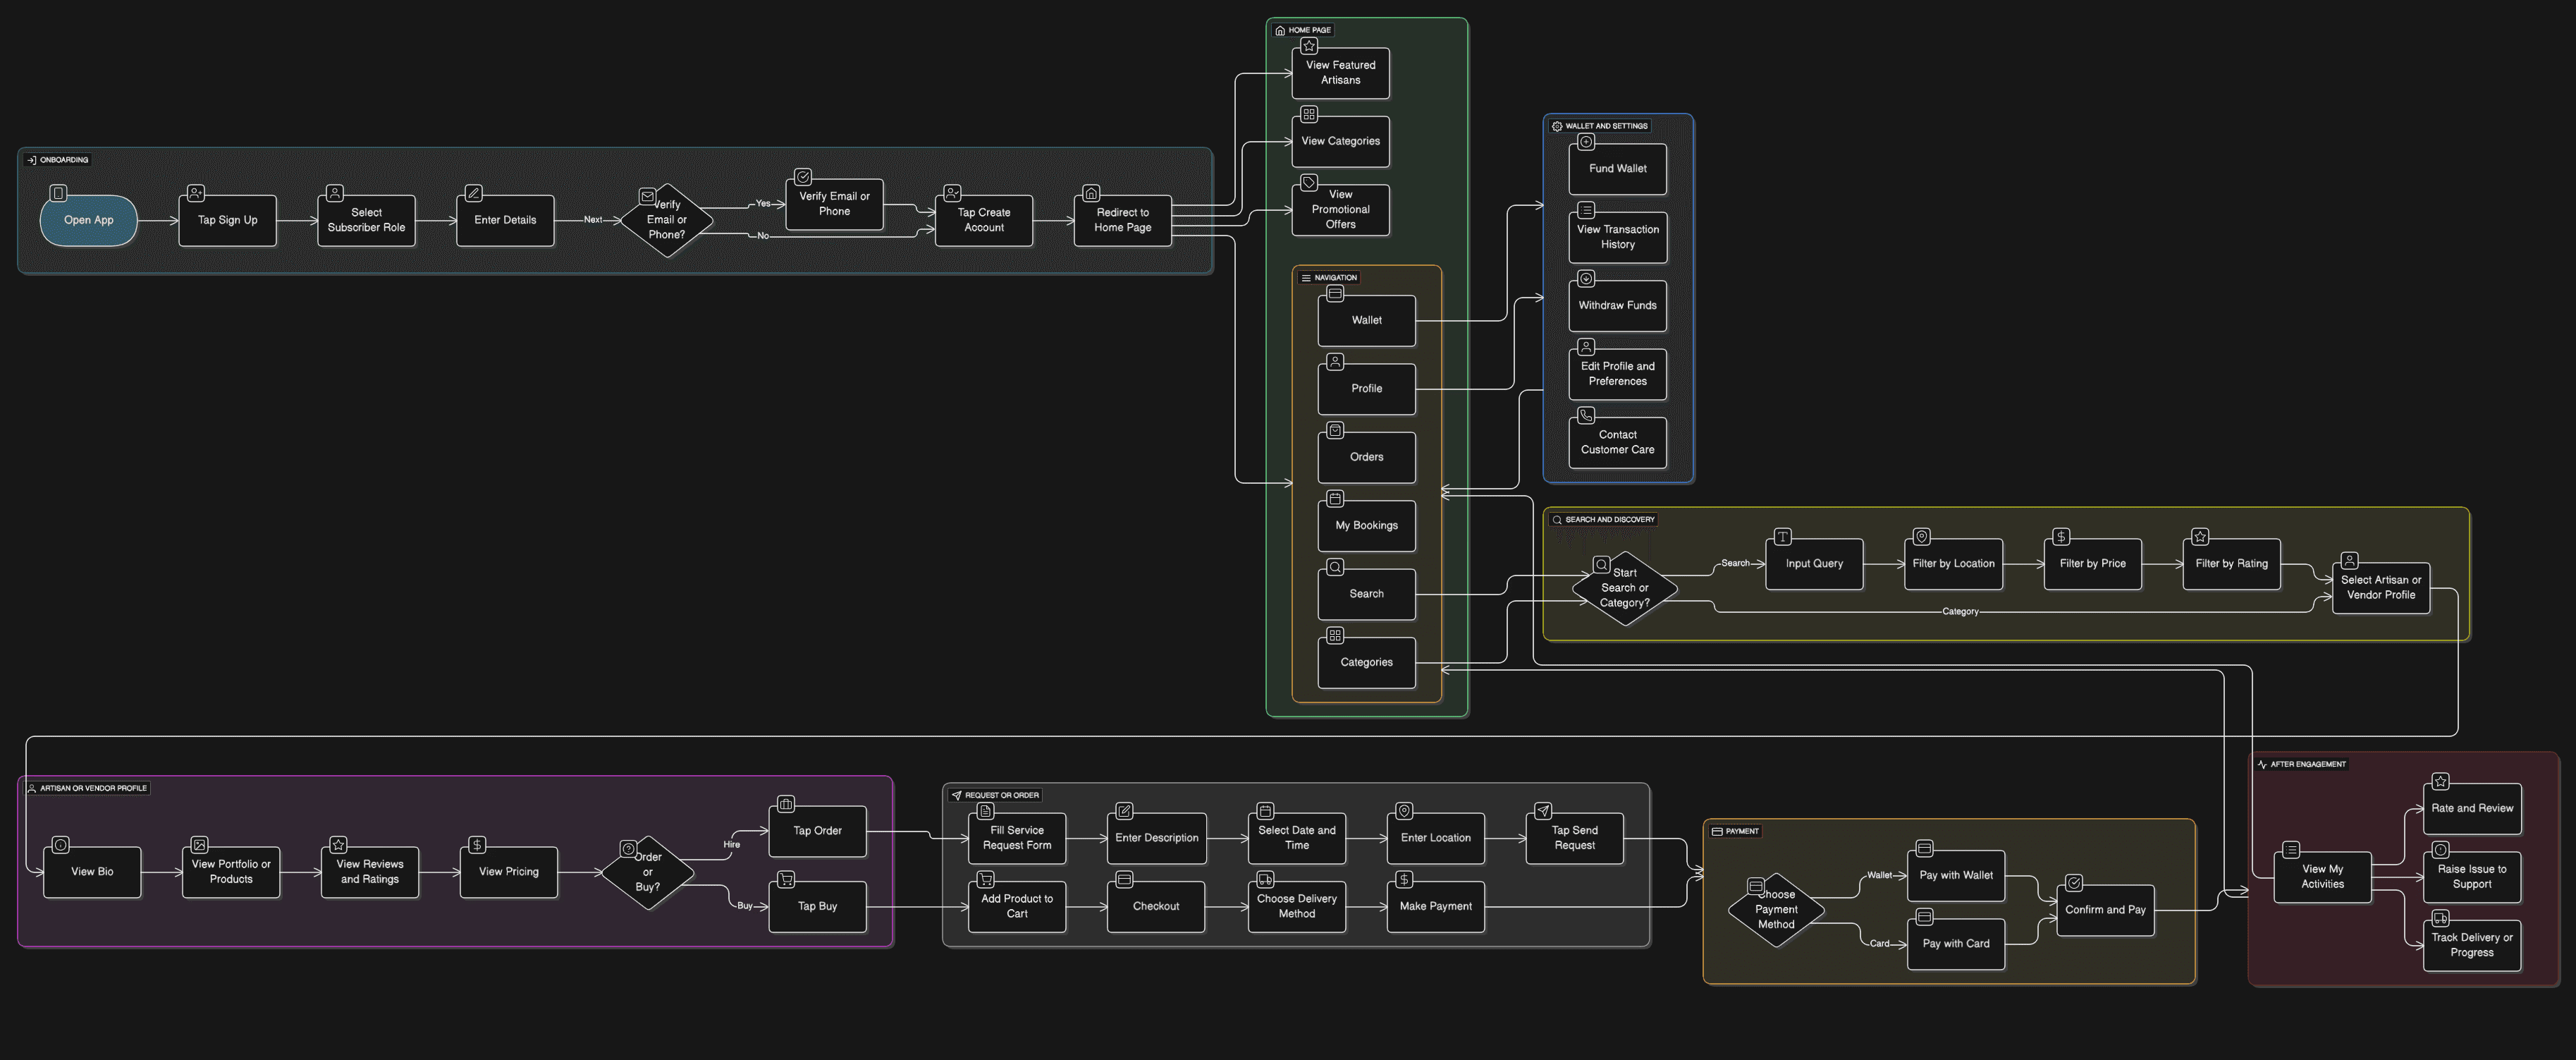Select the Fund Wallet node

click(1617, 169)
